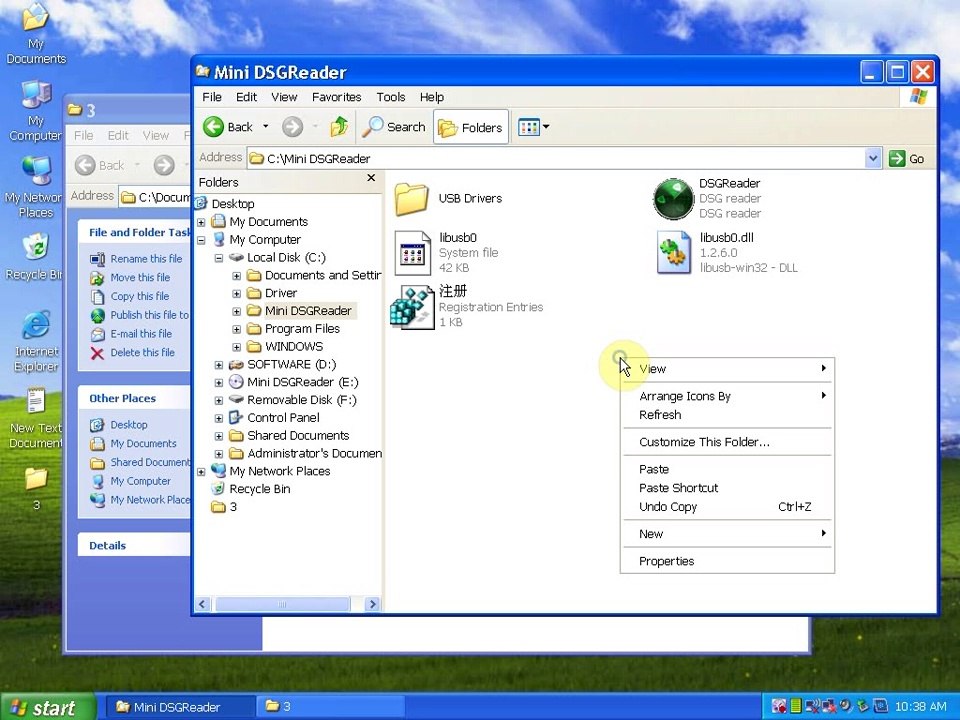960x720 pixels.
Task: Go up one folder level
Action: click(x=339, y=127)
